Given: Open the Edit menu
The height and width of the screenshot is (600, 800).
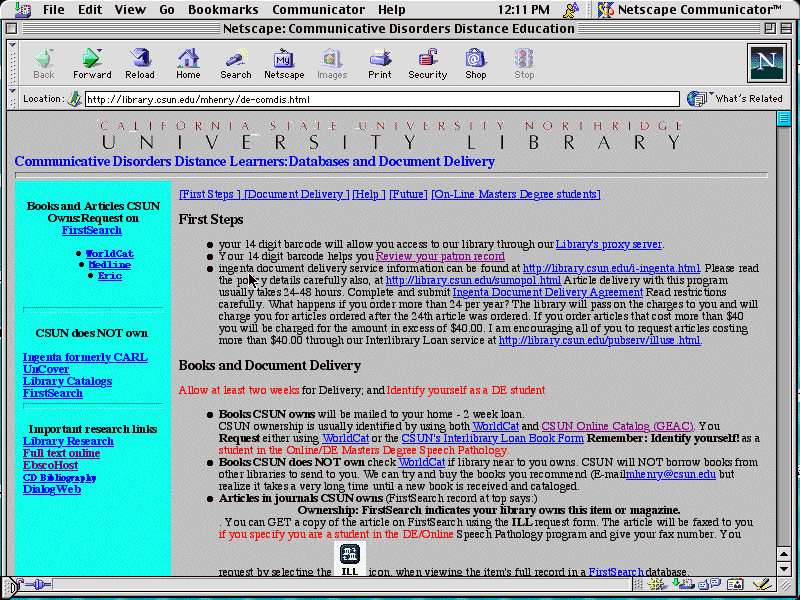Looking at the screenshot, I should 90,9.
